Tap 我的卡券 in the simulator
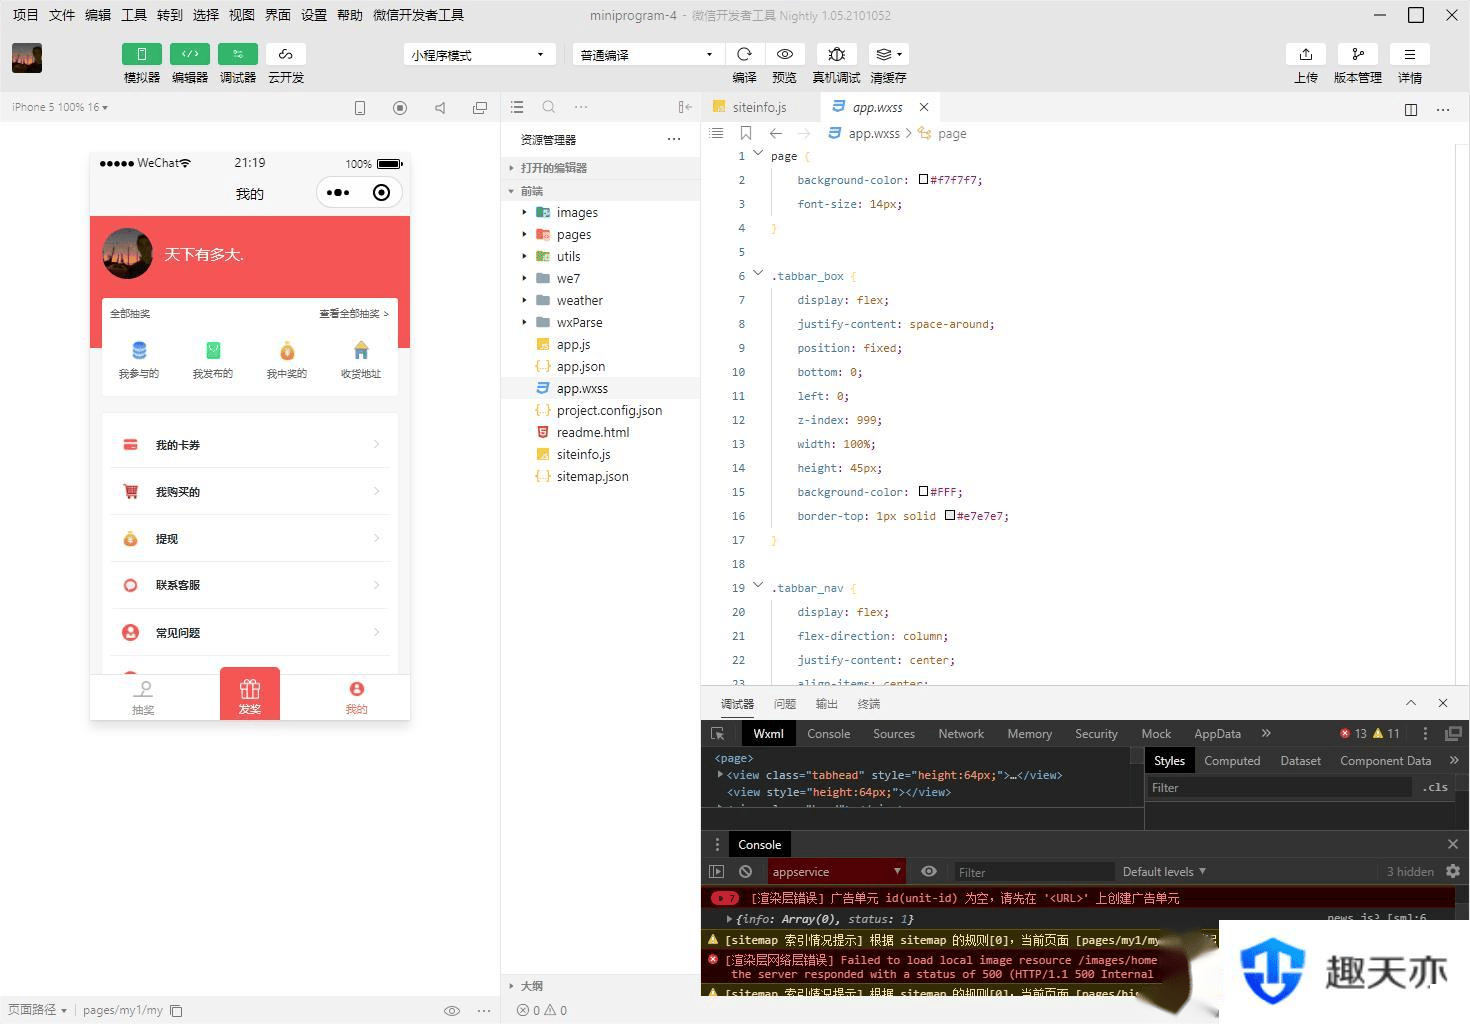The width and height of the screenshot is (1470, 1024). coord(250,445)
